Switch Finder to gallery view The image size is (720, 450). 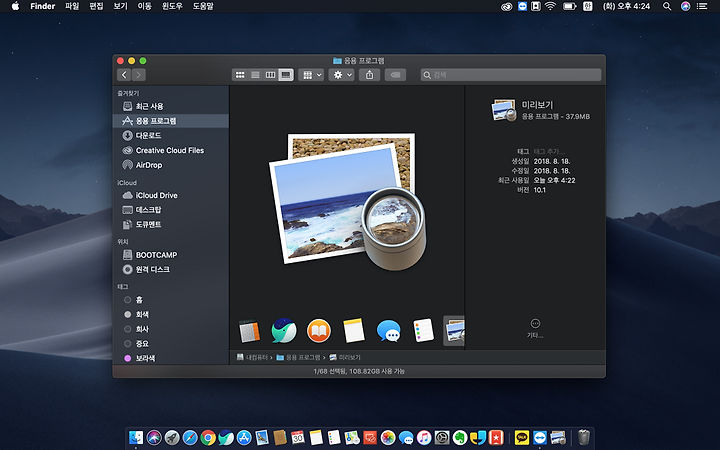(286, 75)
